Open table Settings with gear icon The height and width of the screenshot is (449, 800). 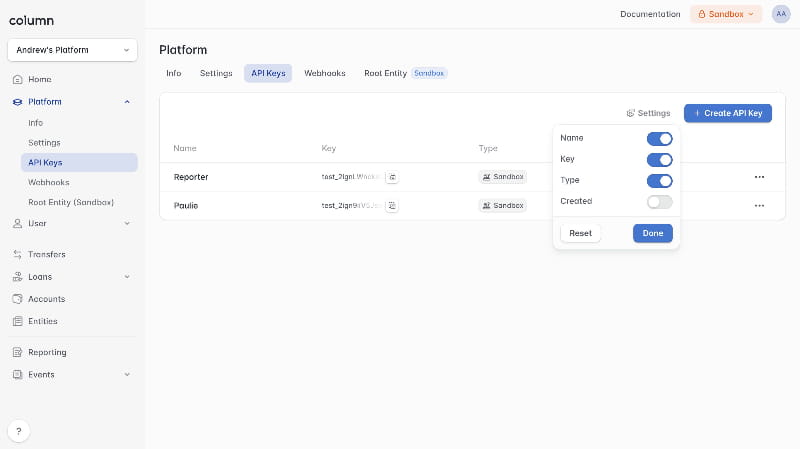648,113
